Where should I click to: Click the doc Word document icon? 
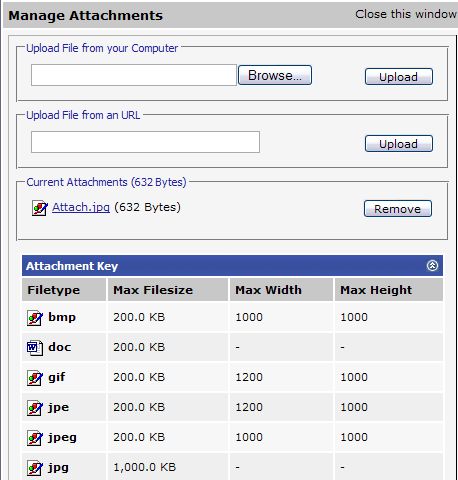35,348
